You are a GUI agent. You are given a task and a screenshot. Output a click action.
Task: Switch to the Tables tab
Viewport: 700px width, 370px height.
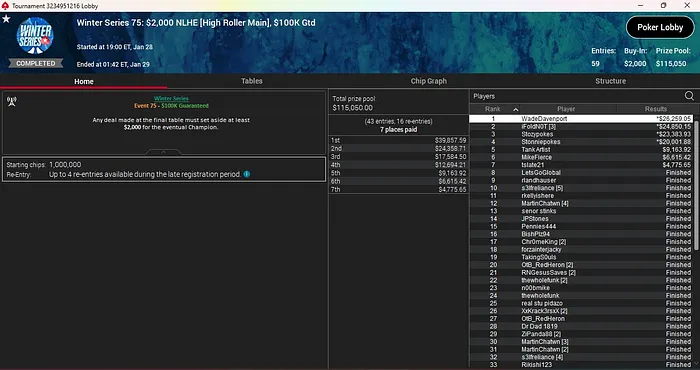click(252, 81)
